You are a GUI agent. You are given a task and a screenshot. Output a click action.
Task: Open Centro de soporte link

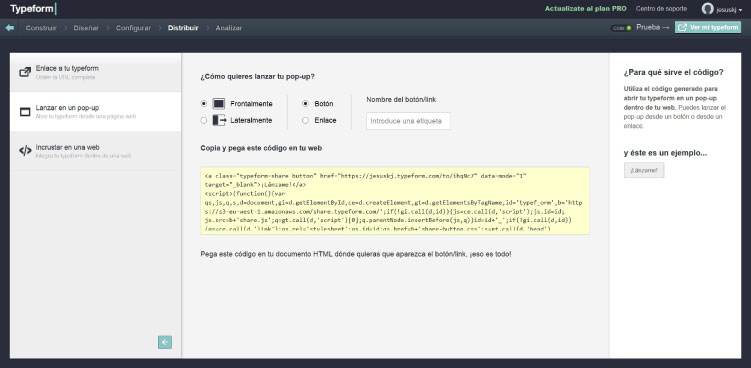661,9
